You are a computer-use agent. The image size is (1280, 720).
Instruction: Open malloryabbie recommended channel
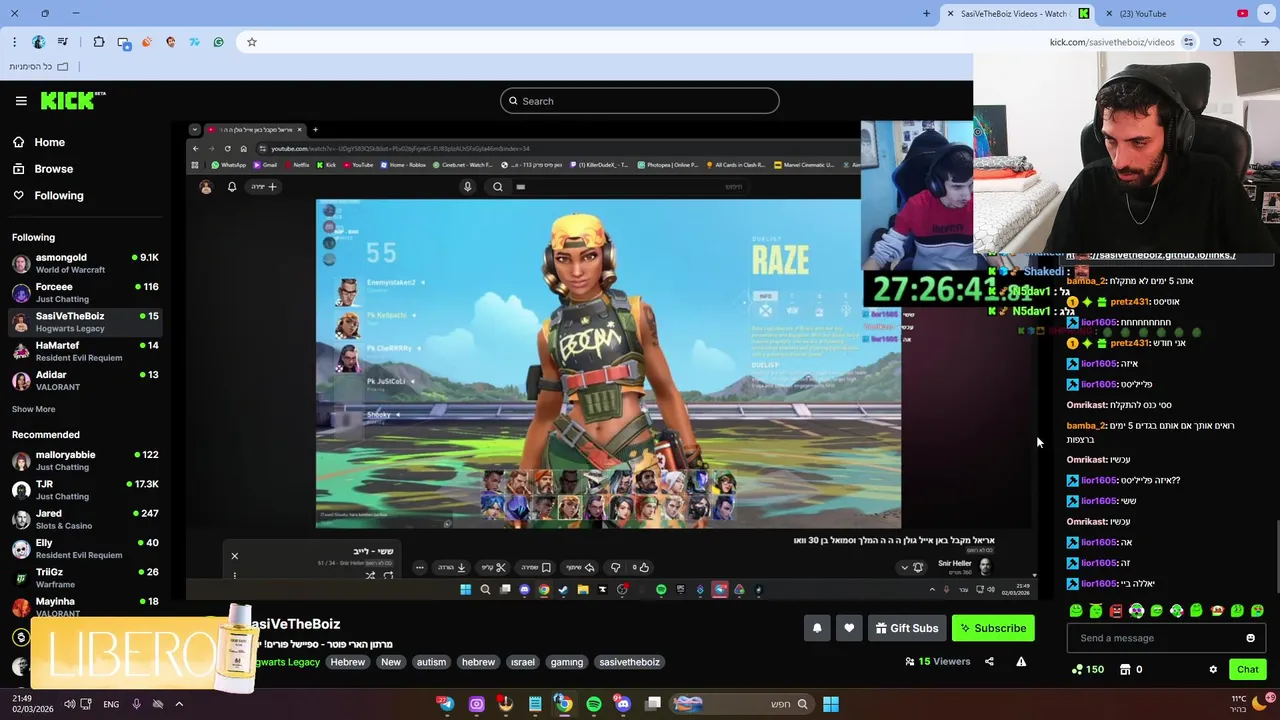coord(85,460)
